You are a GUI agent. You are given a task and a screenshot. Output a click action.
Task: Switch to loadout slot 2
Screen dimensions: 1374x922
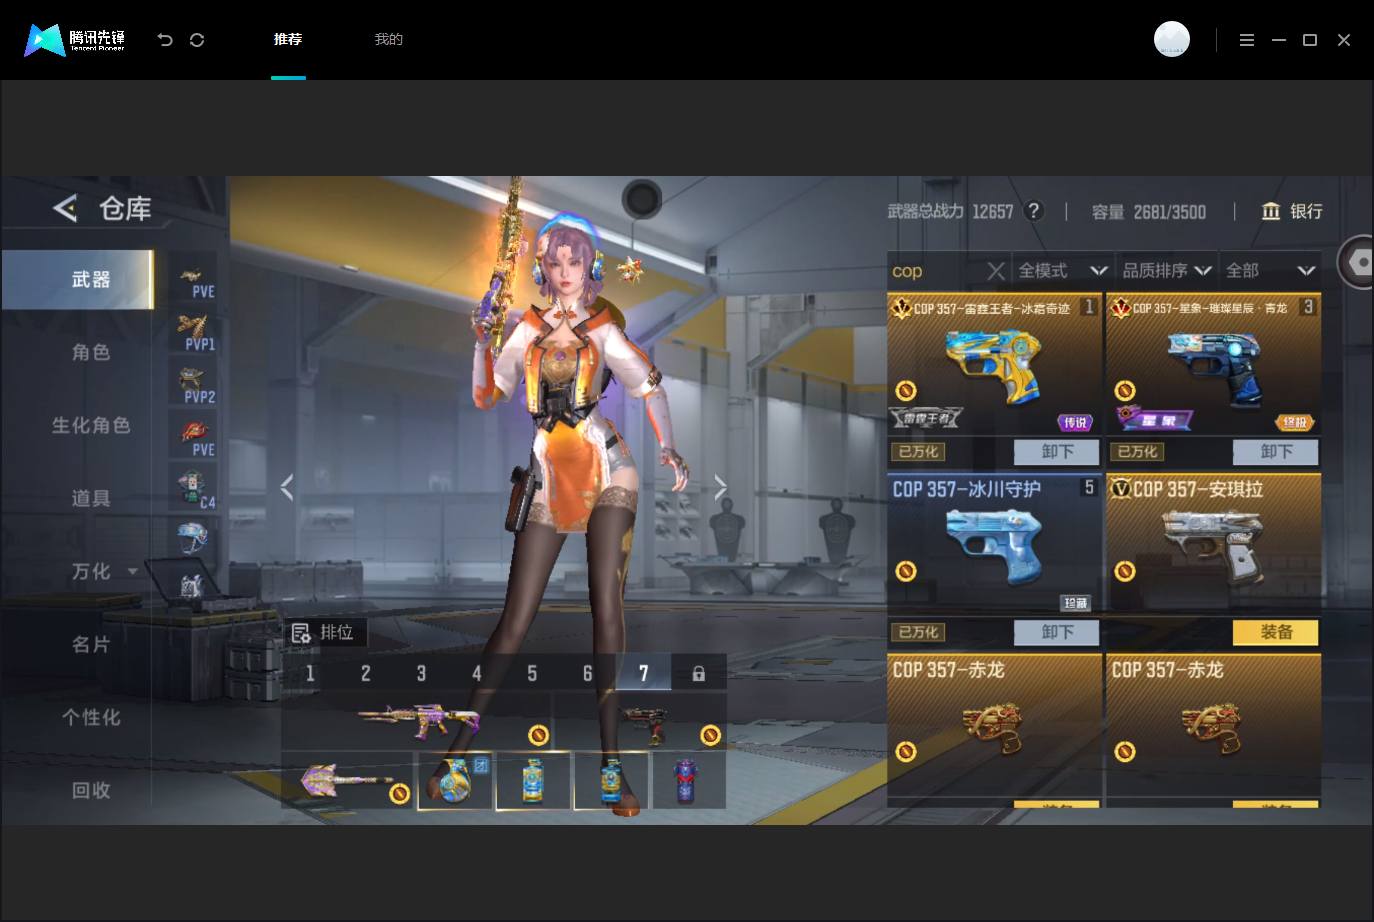coord(366,673)
